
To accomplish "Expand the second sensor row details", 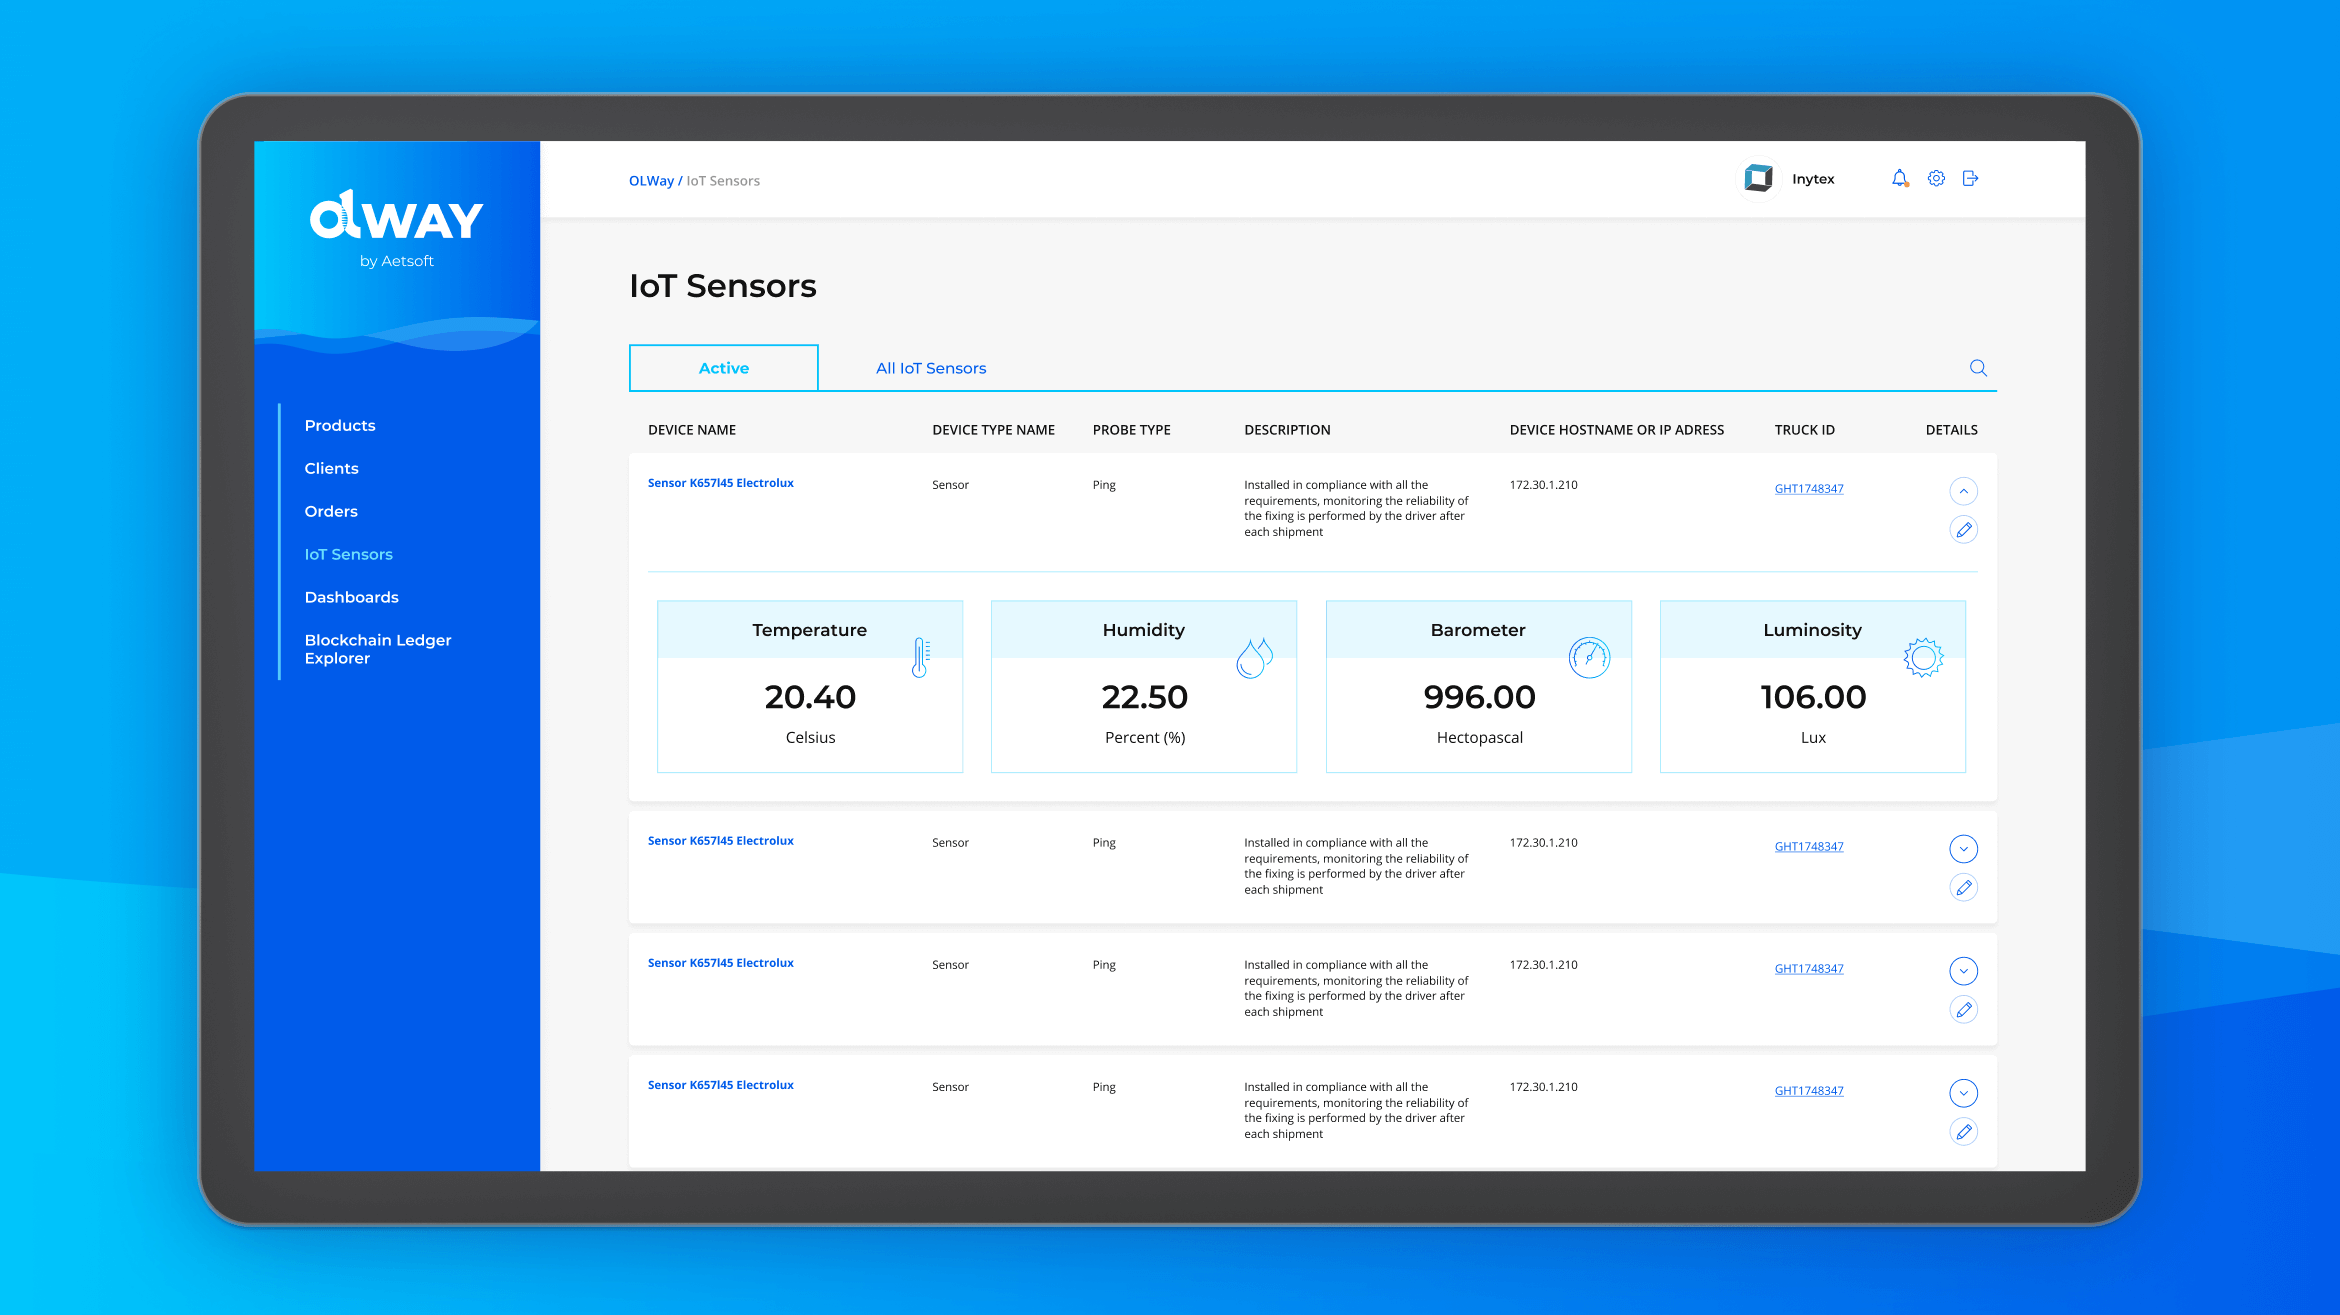I will [x=1963, y=849].
